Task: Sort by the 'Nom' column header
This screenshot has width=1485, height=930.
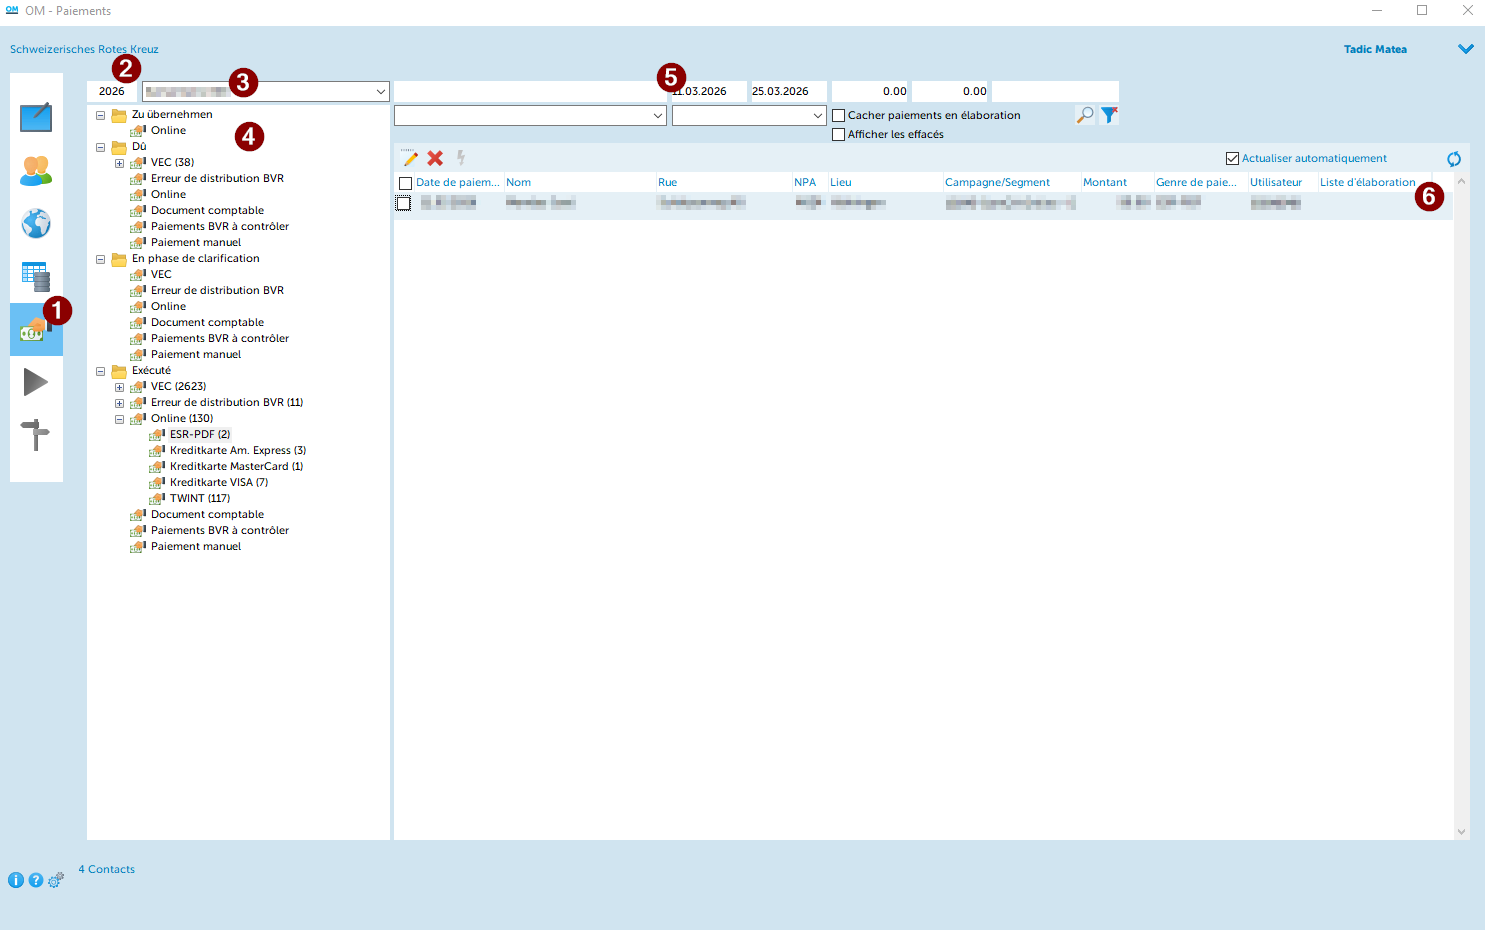Action: [x=518, y=182]
